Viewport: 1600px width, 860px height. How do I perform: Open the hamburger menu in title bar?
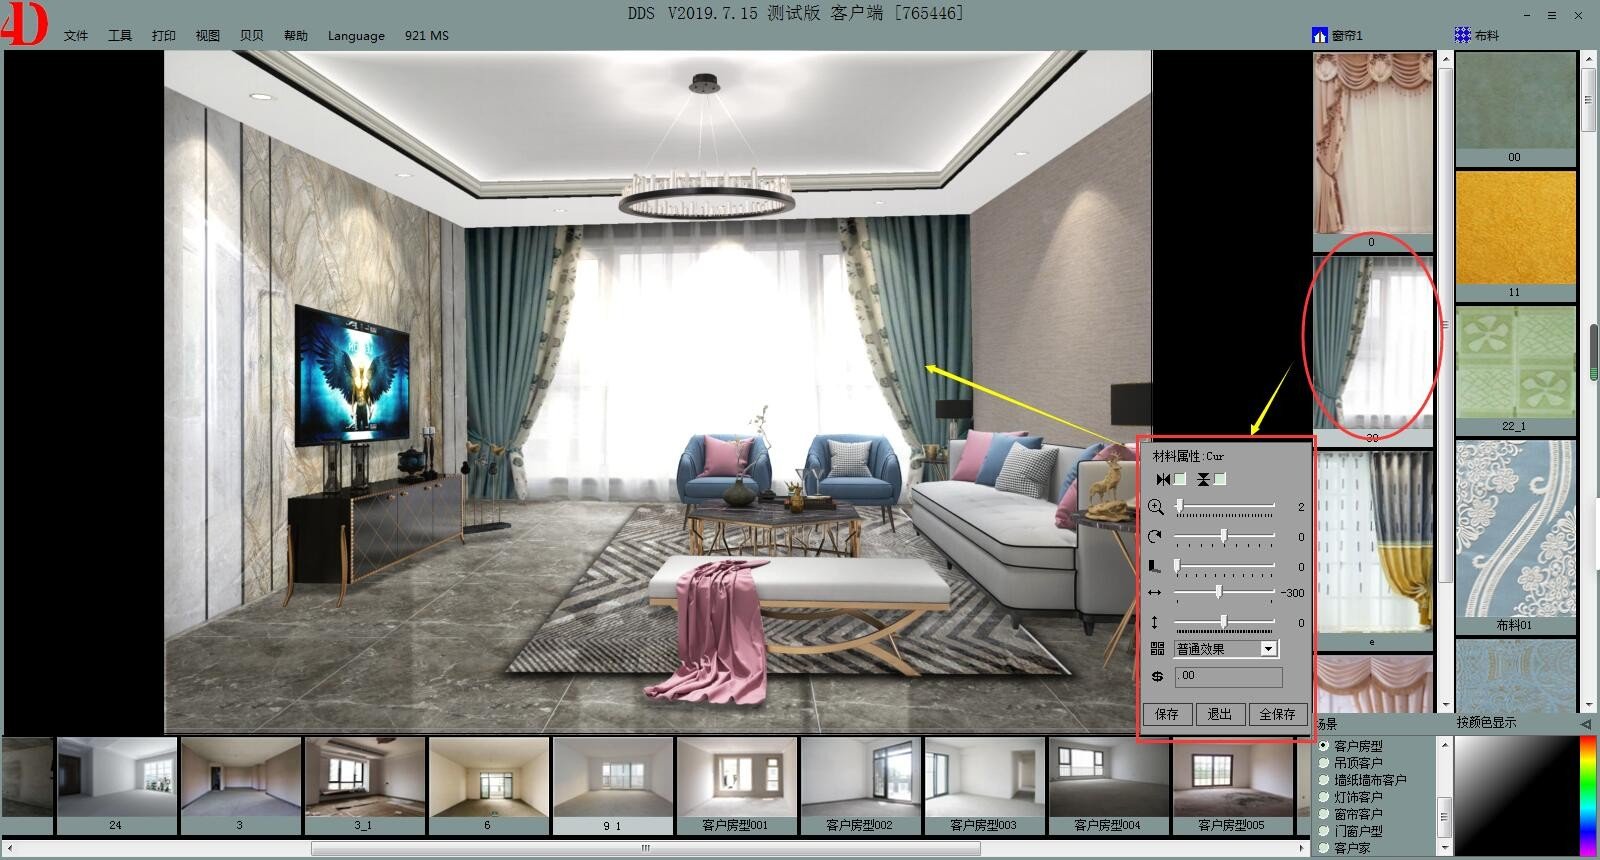[1552, 15]
